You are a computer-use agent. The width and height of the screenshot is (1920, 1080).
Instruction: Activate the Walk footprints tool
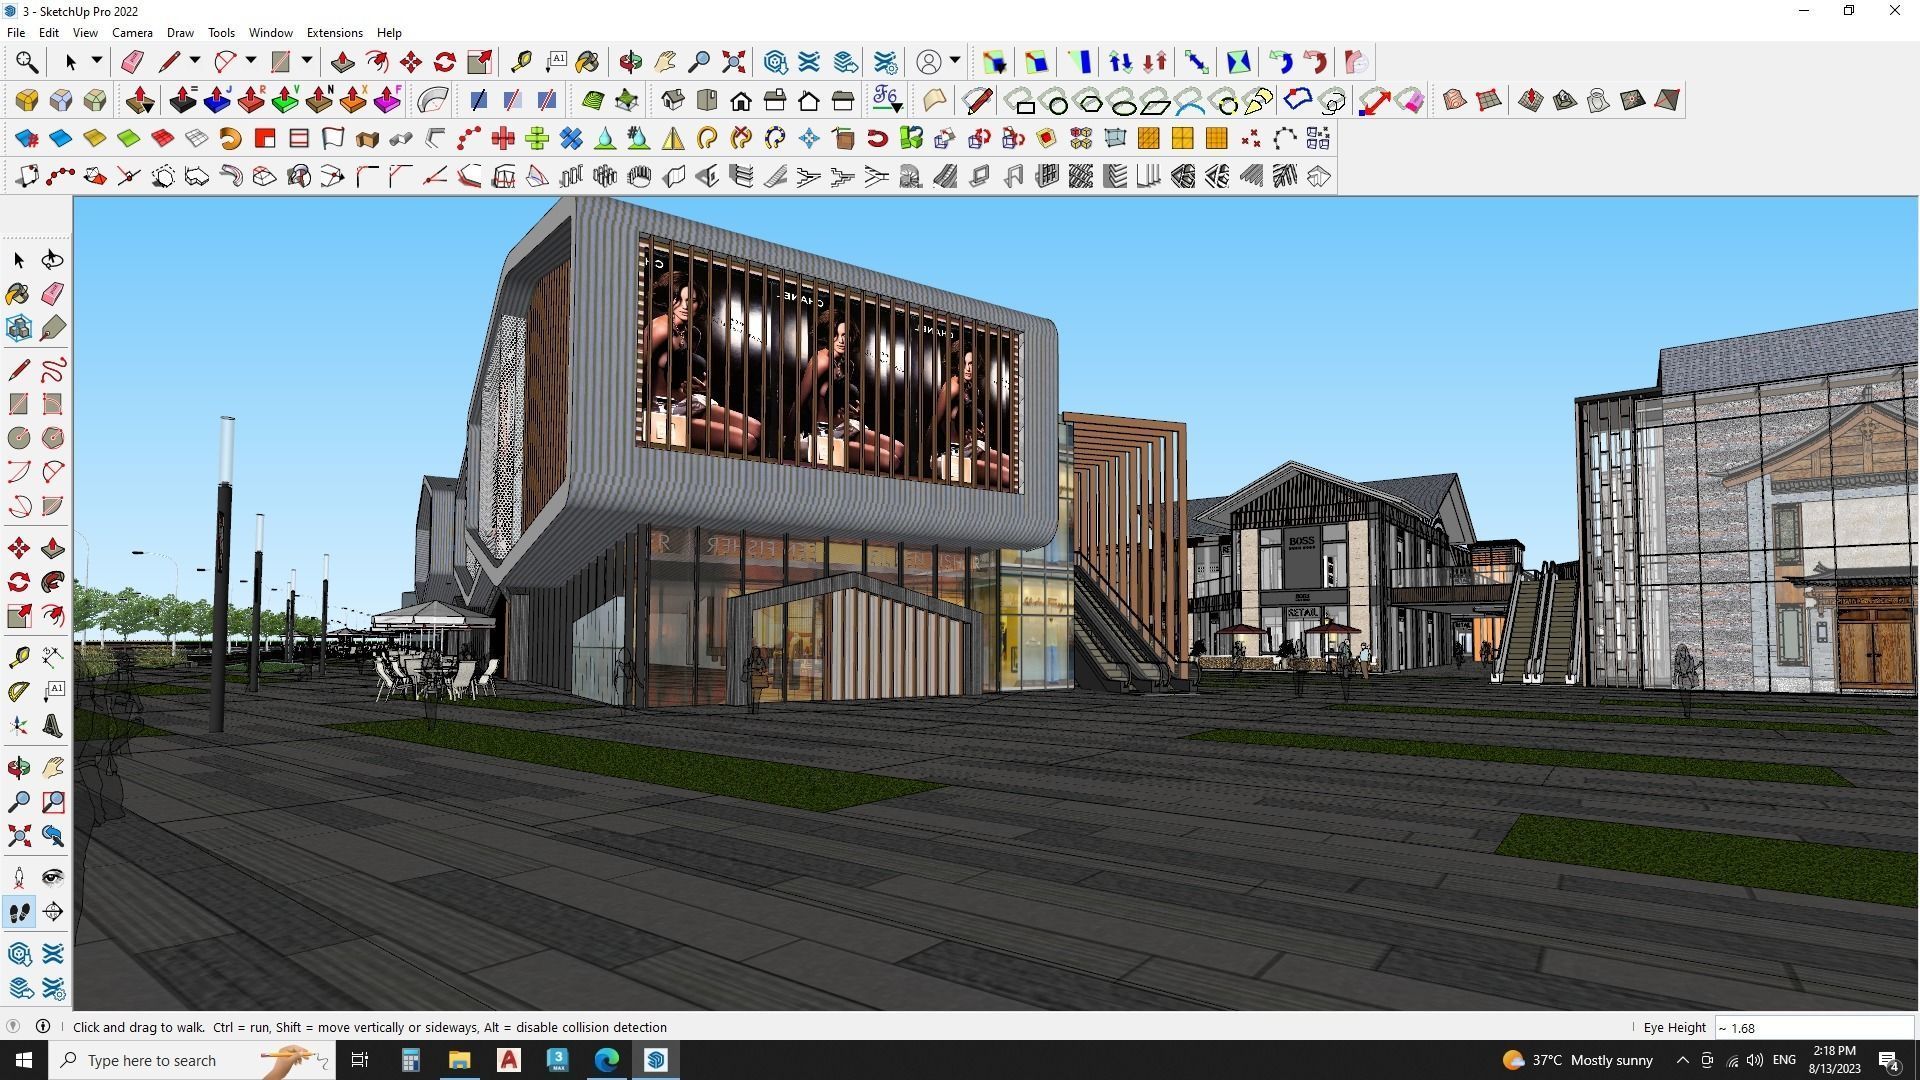(19, 912)
